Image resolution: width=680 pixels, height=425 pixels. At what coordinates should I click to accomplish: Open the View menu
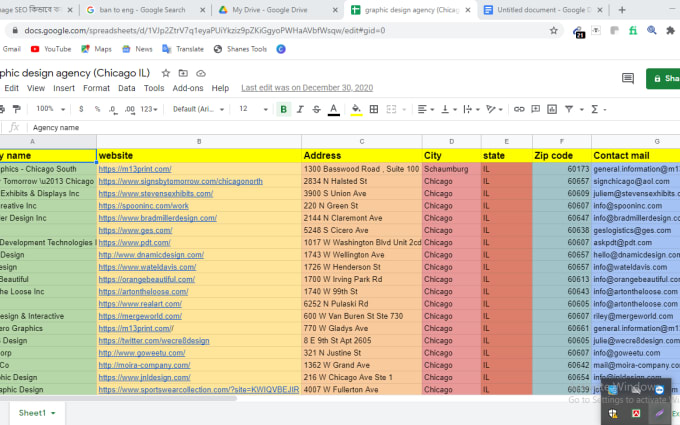(x=36, y=88)
